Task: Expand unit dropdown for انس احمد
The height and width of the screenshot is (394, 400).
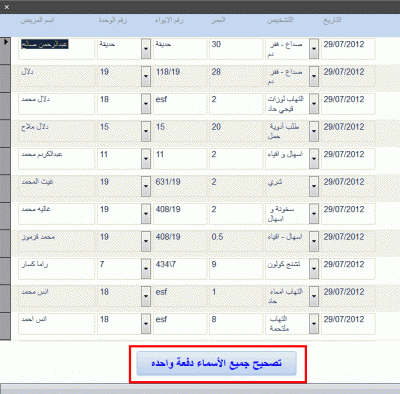Action: (146, 324)
